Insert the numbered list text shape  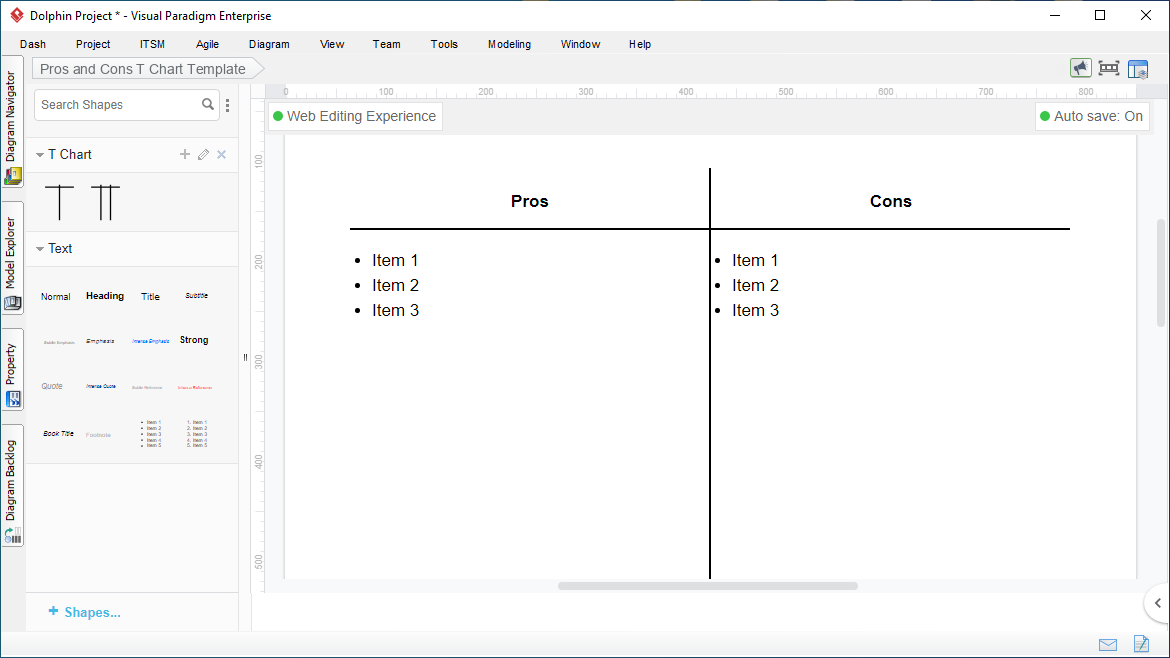[x=197, y=433]
